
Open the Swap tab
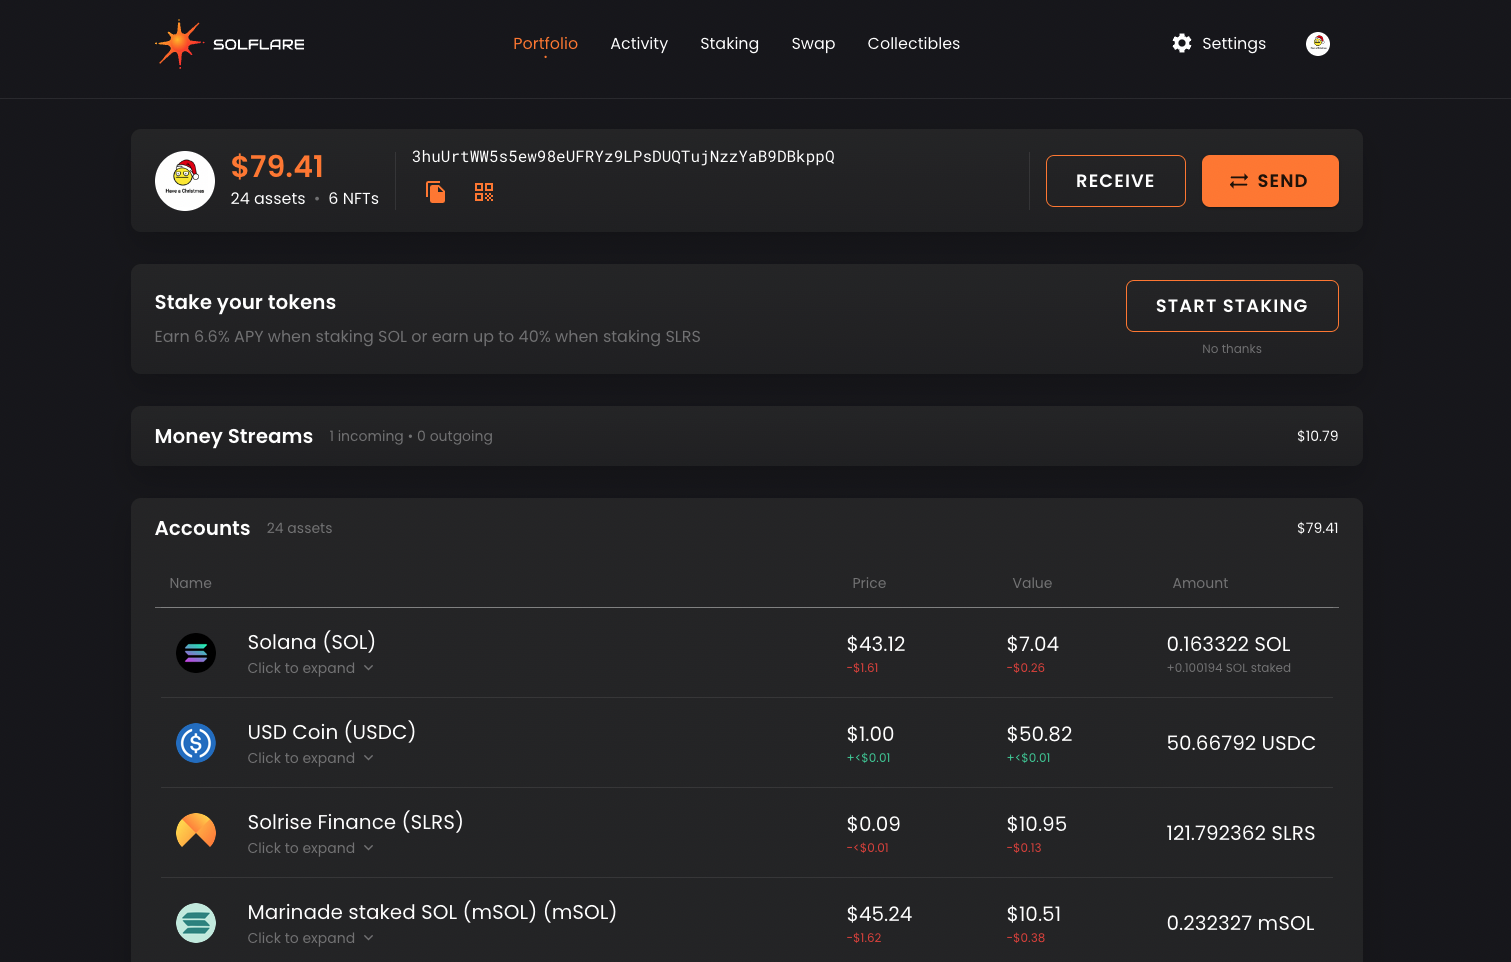pos(813,43)
